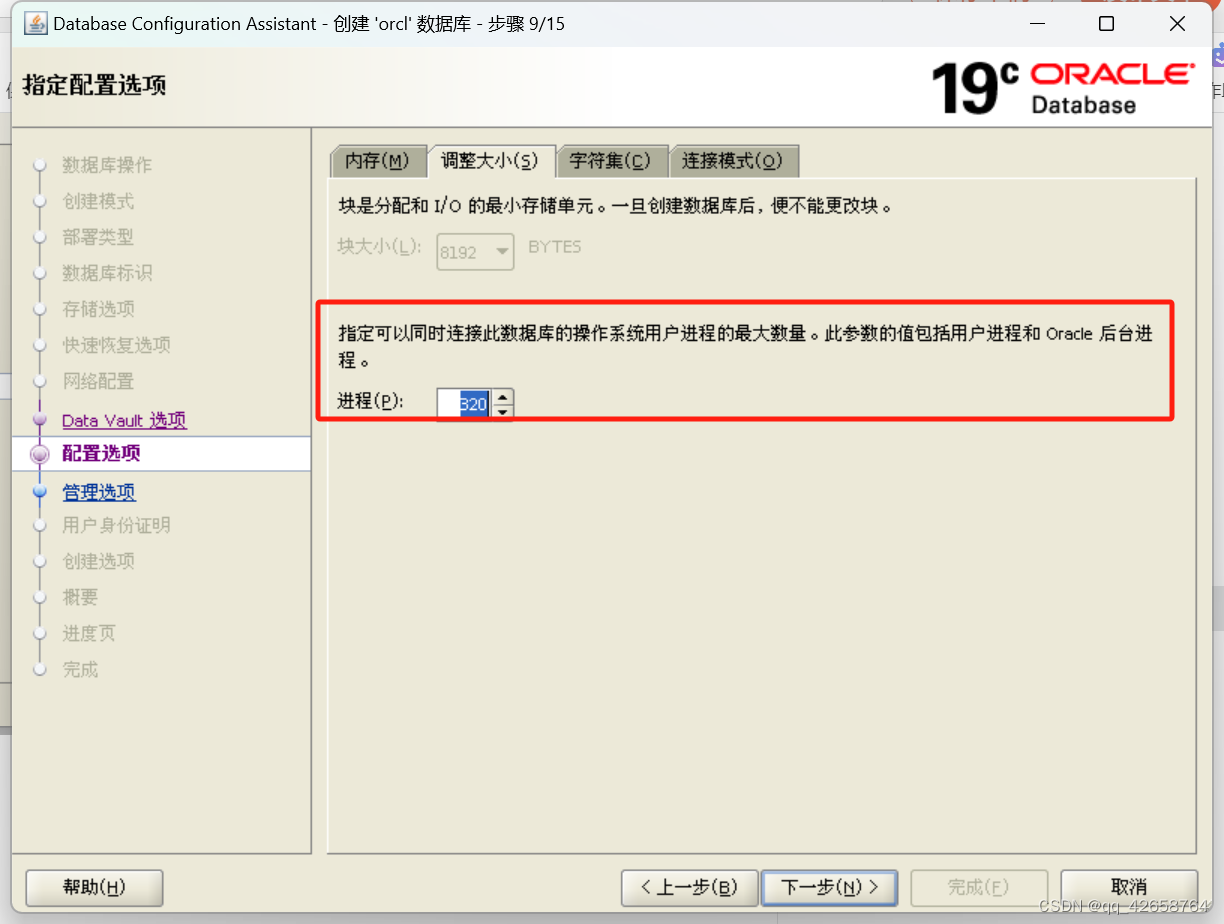
Task: Go to the Data Vault 选项 step
Action: [x=124, y=420]
